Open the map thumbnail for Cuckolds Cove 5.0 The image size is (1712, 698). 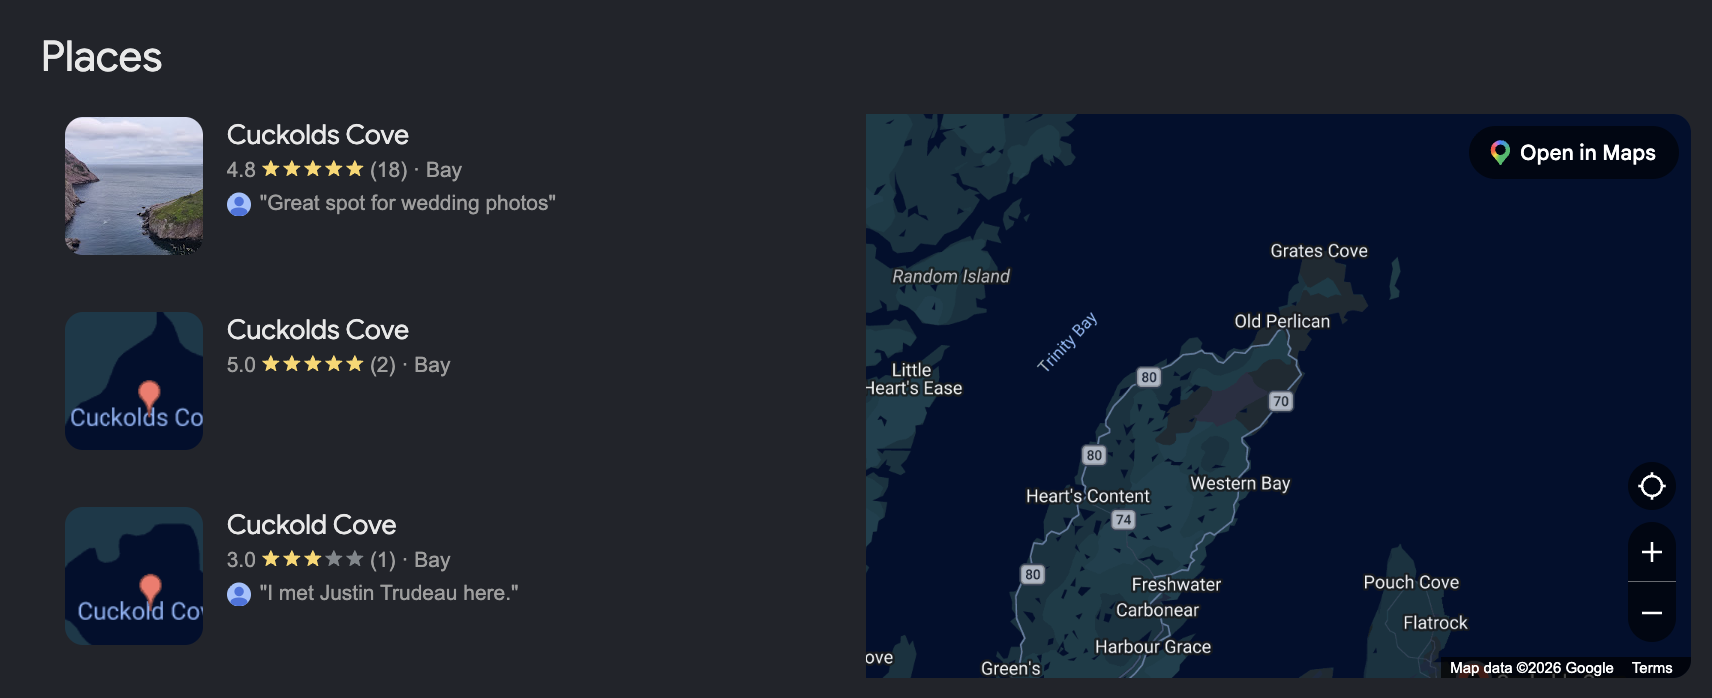coord(134,381)
